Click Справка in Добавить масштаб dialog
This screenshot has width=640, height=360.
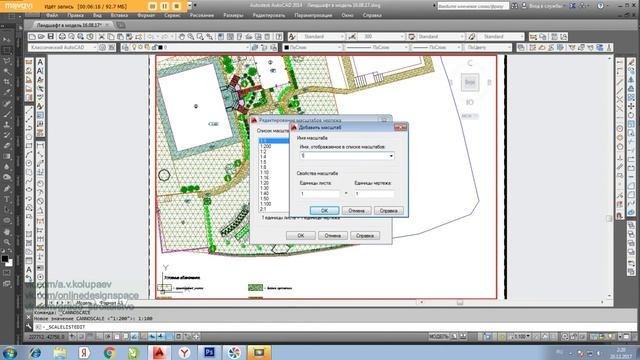(x=388, y=211)
